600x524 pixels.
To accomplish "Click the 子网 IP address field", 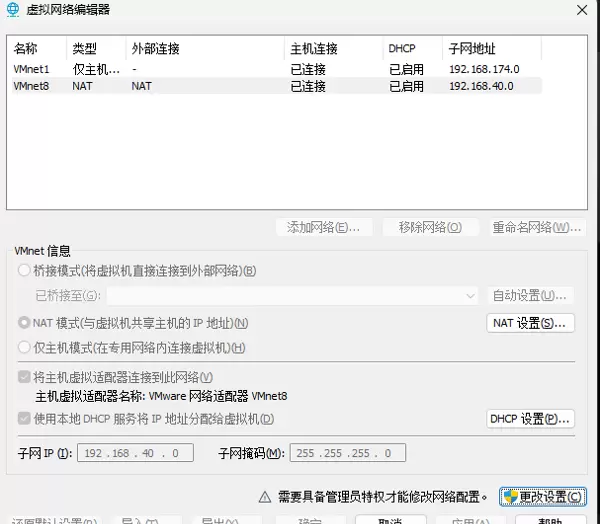I will [x=135, y=454].
